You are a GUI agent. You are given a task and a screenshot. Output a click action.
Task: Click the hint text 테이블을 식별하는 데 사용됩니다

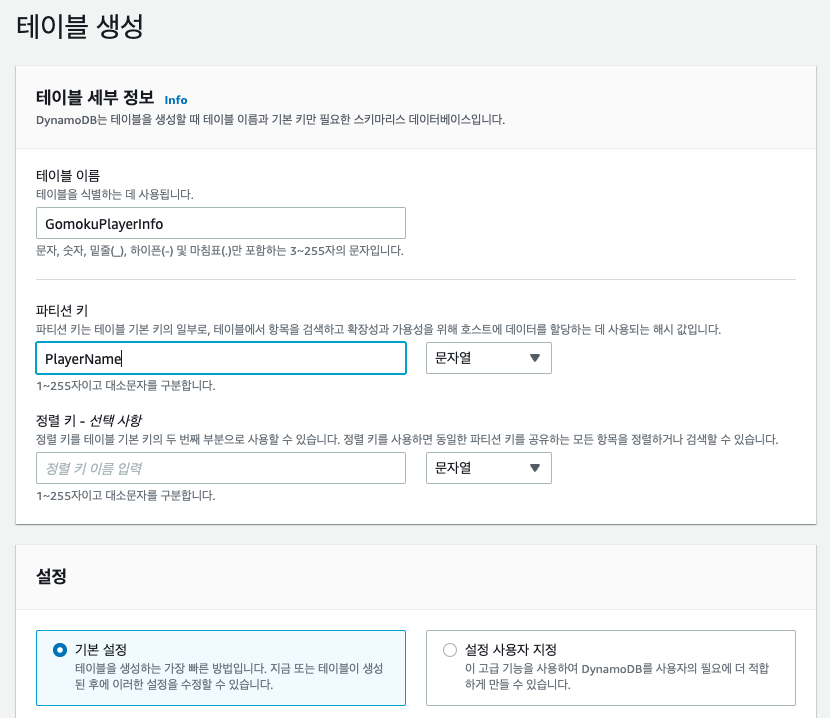pos(115,194)
